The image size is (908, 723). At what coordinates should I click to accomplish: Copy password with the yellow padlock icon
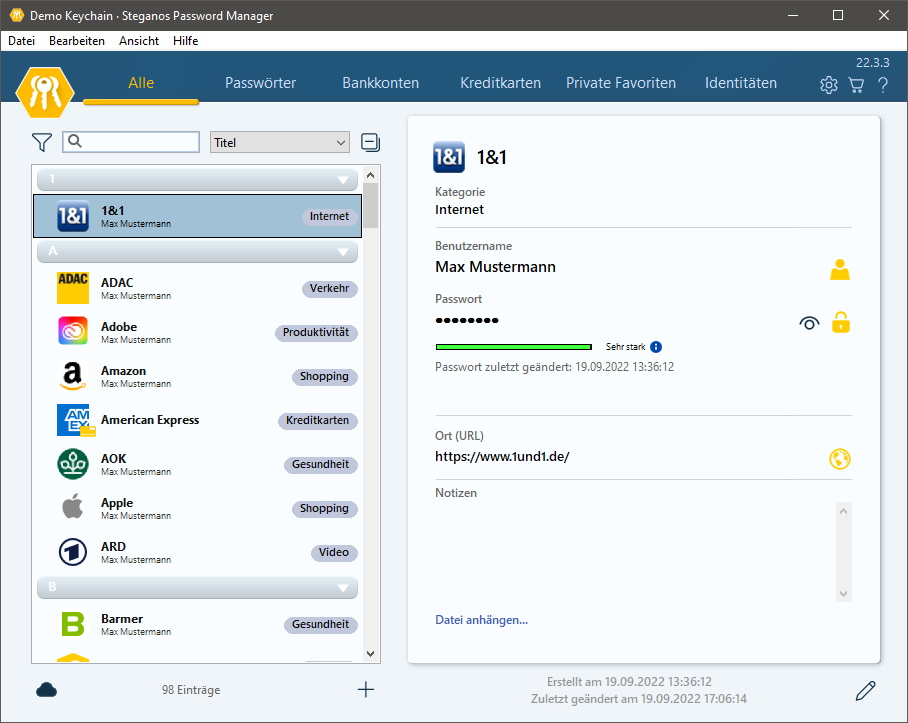(840, 322)
